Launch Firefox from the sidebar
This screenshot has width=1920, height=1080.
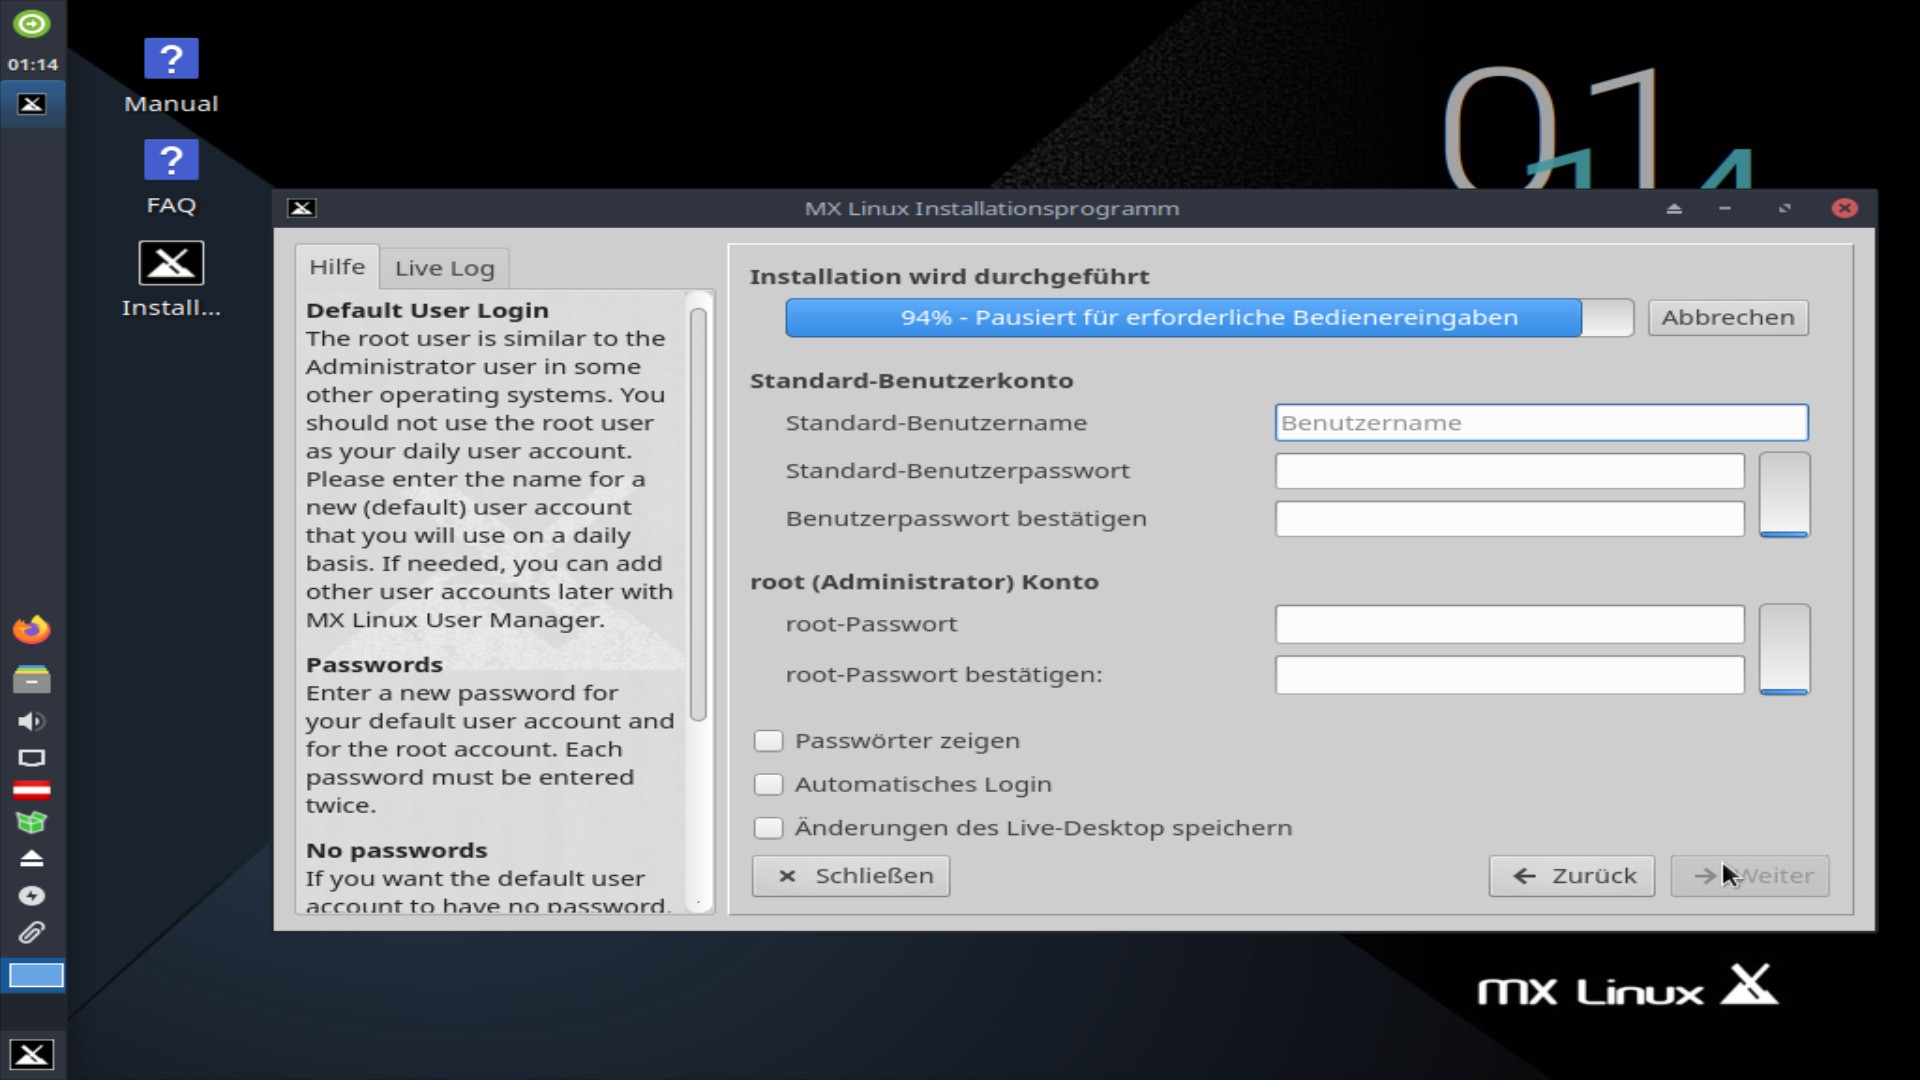32,628
